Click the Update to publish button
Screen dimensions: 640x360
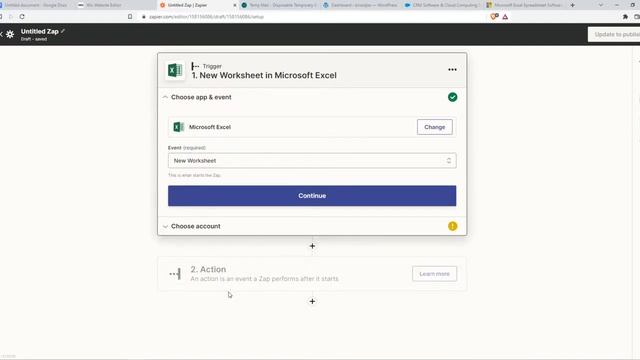614,34
